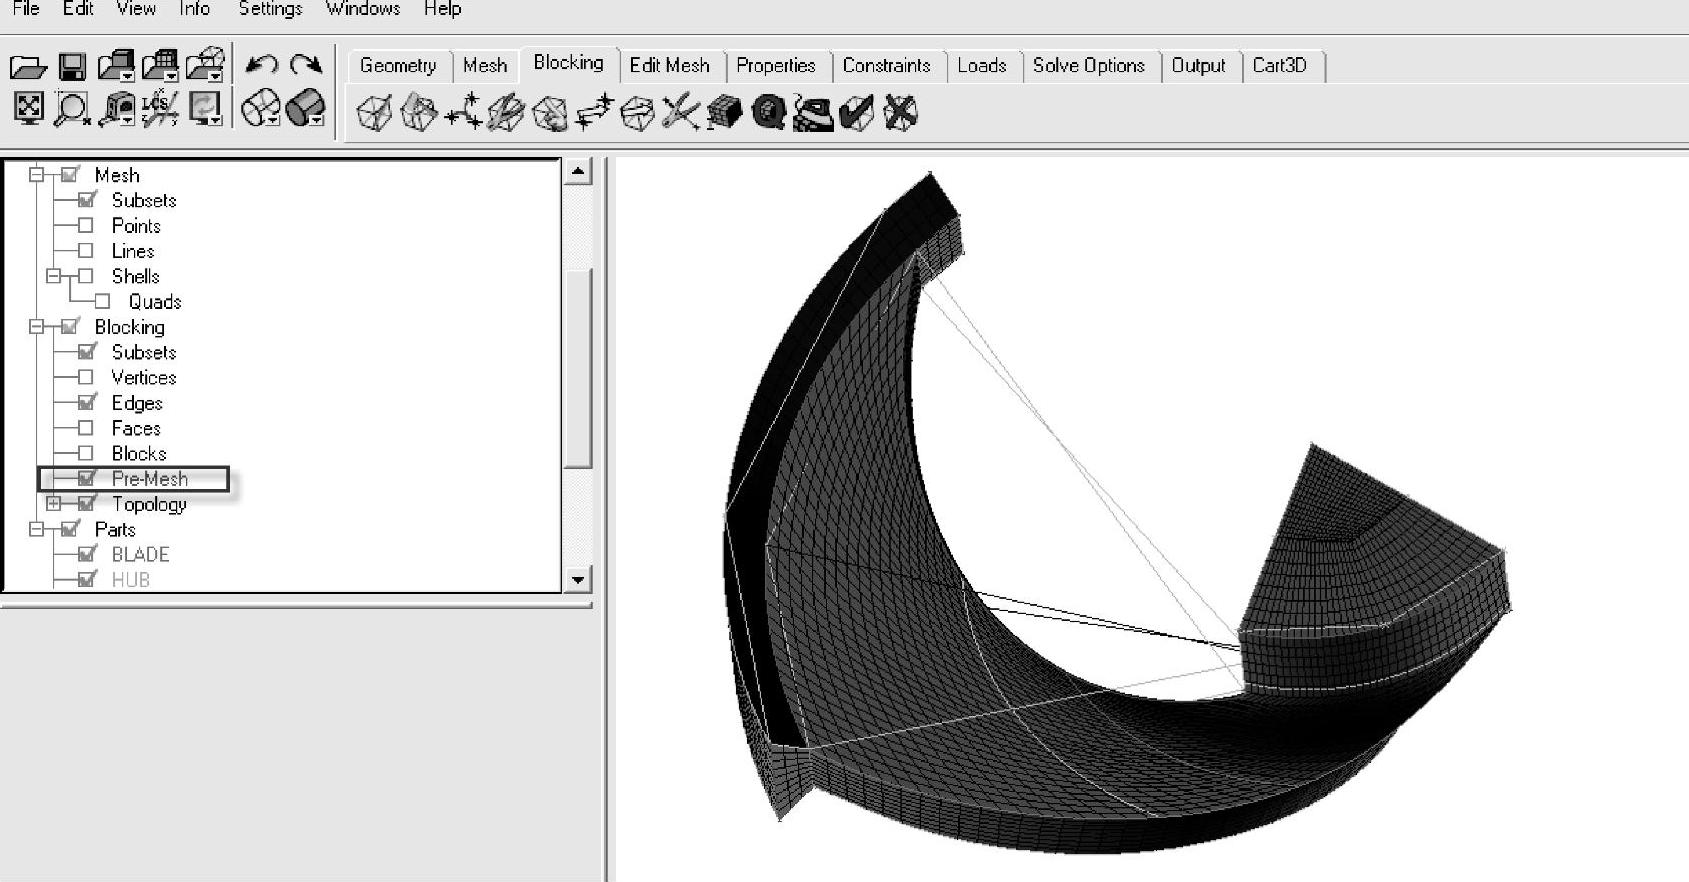Switch to the Geometry tab
The width and height of the screenshot is (1689, 882).
point(398,65)
